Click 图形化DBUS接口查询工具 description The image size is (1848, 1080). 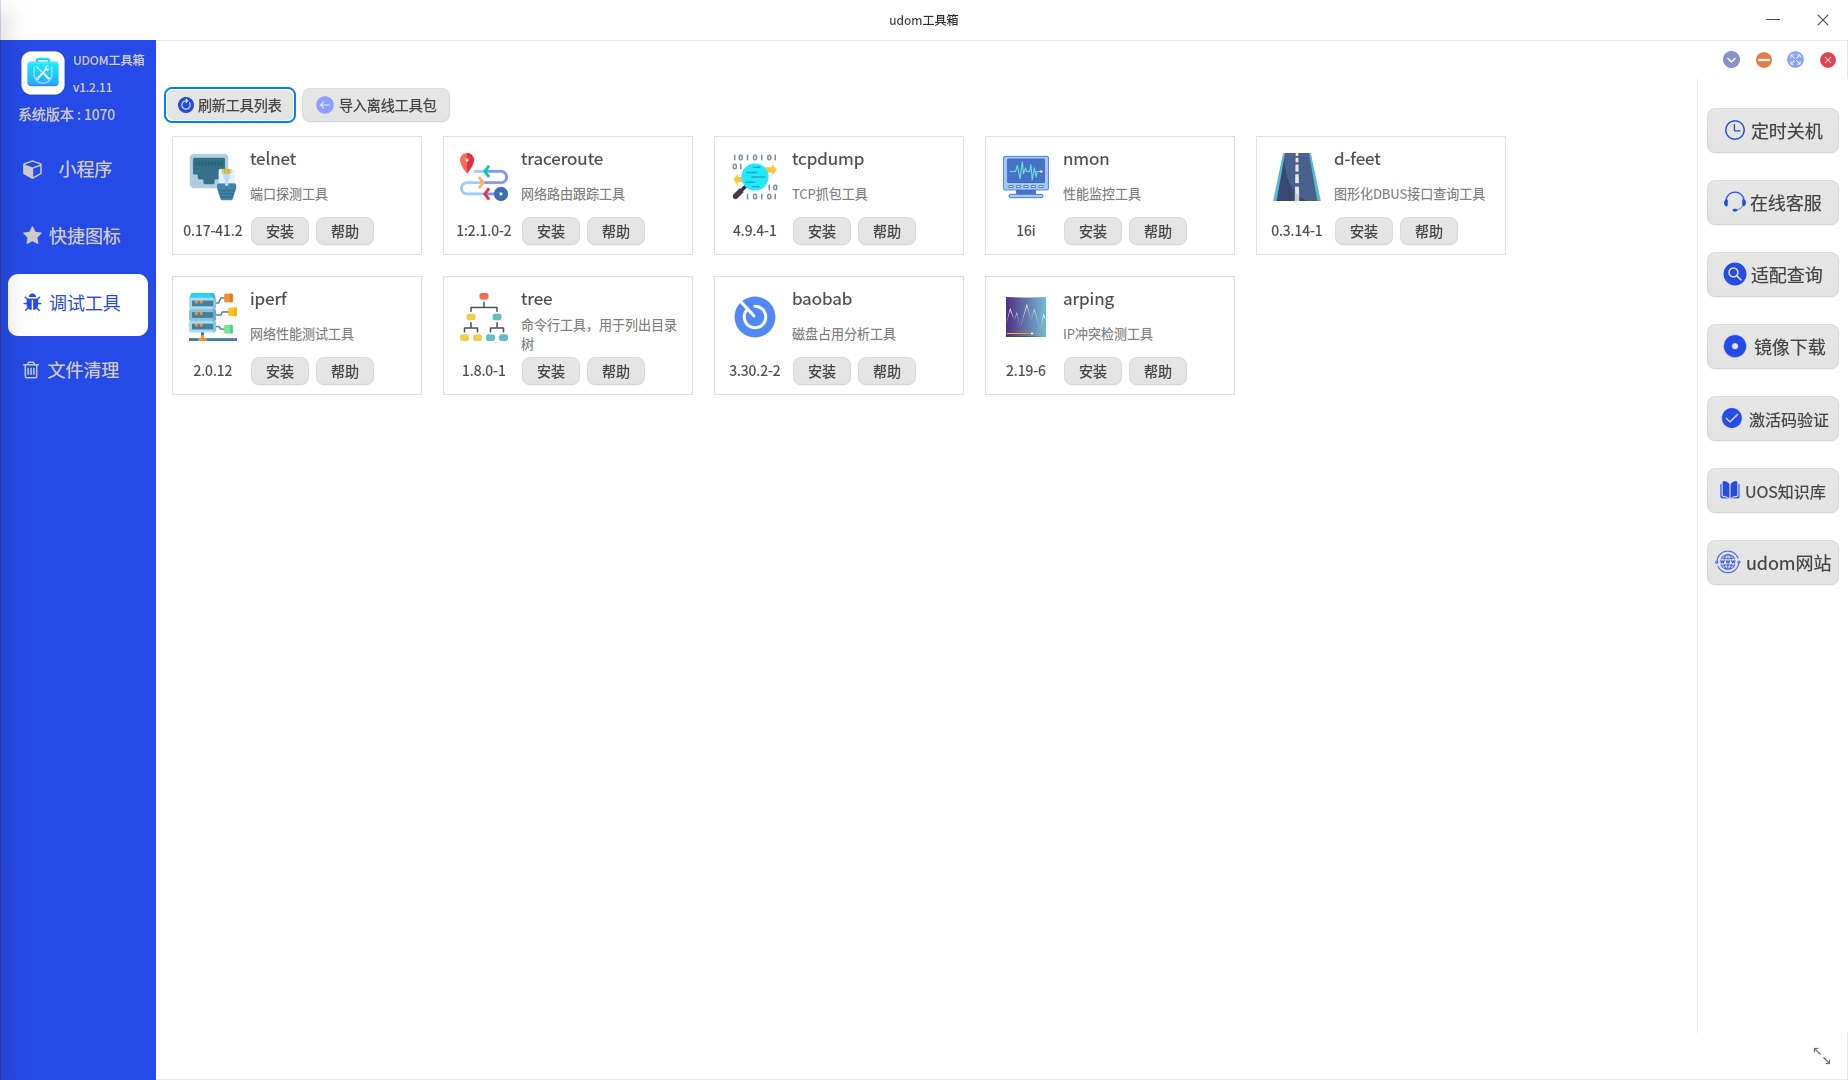point(1409,194)
